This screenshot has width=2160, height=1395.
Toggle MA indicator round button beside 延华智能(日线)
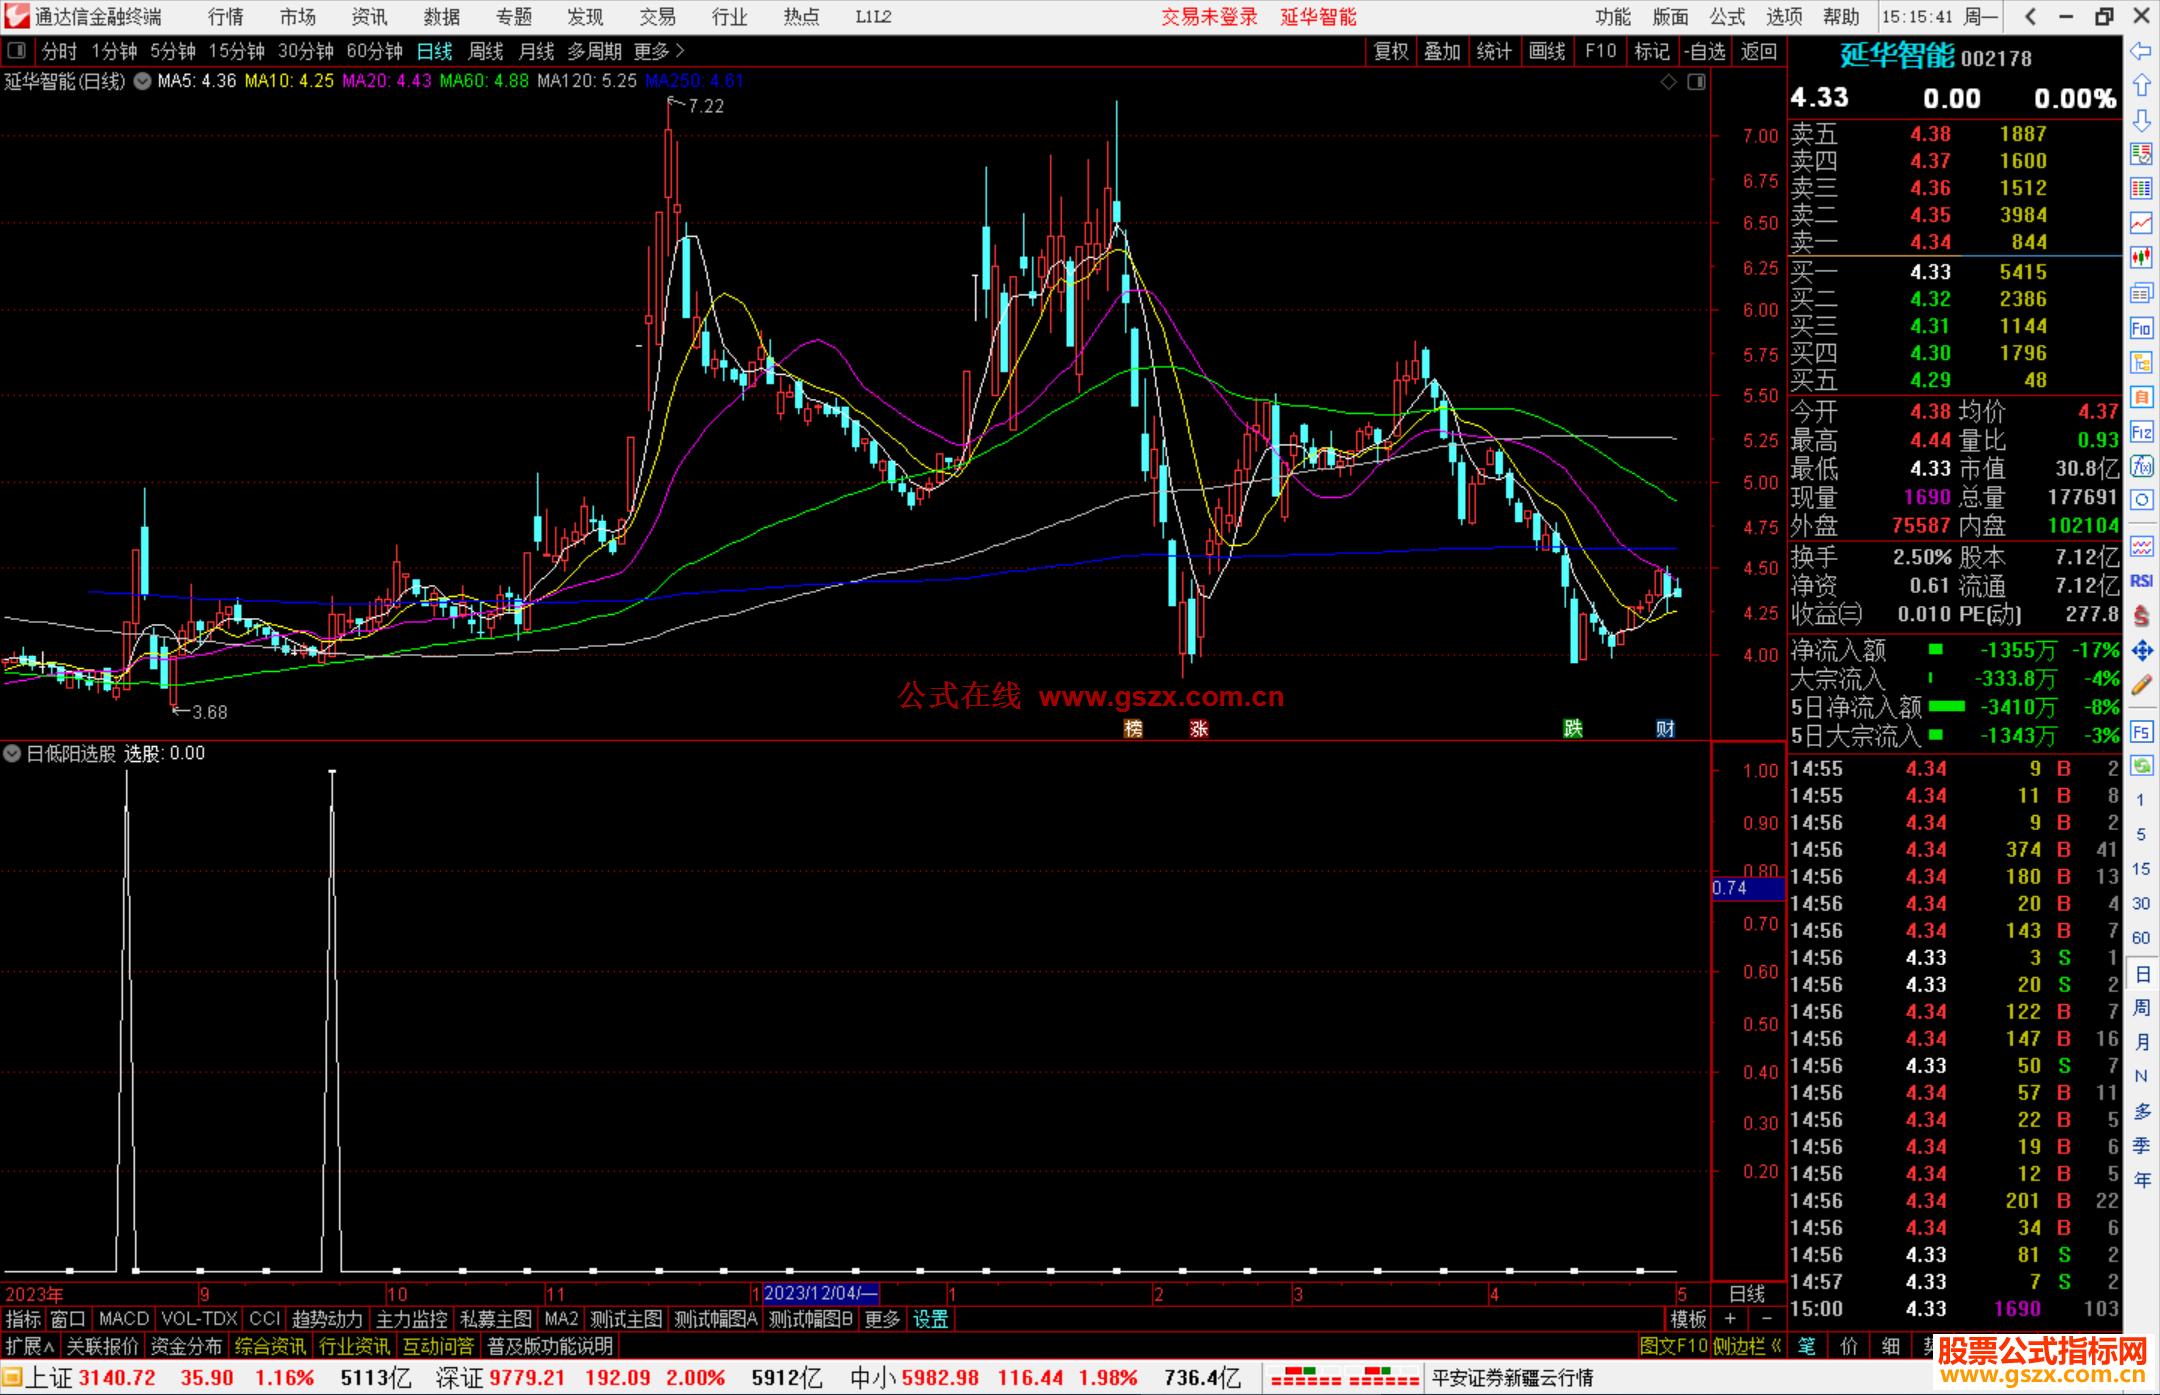click(143, 81)
